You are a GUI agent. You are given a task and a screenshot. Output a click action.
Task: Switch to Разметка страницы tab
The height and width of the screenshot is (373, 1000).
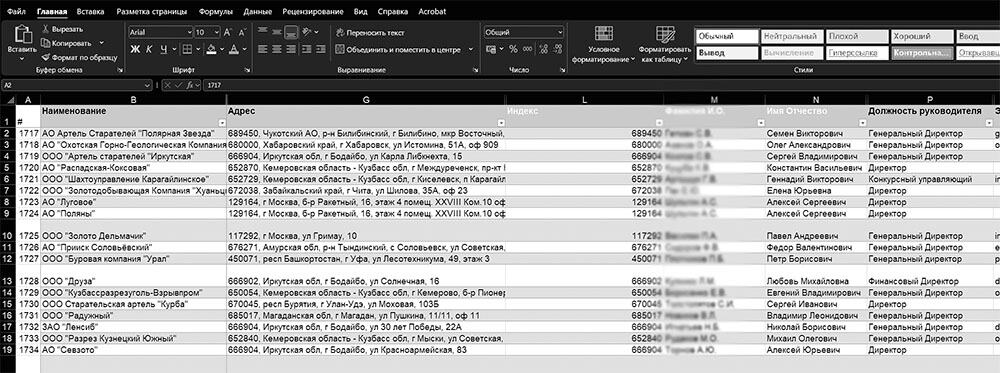[x=152, y=12]
